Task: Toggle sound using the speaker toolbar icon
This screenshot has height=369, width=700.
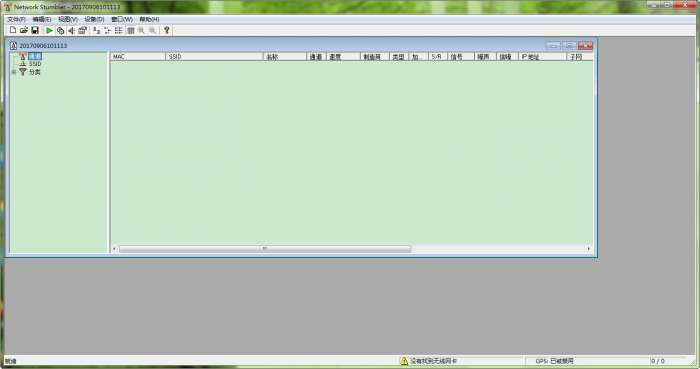Action: 71,30
